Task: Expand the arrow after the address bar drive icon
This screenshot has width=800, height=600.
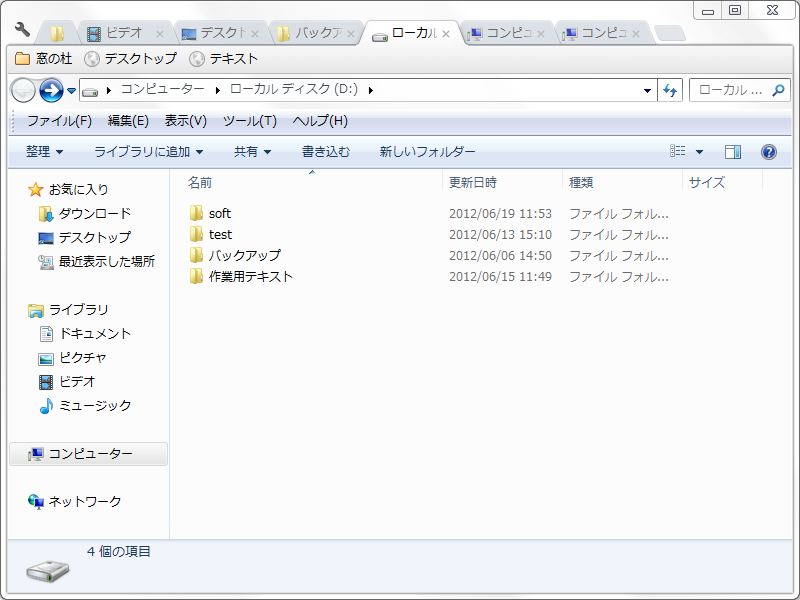Action: [109, 91]
